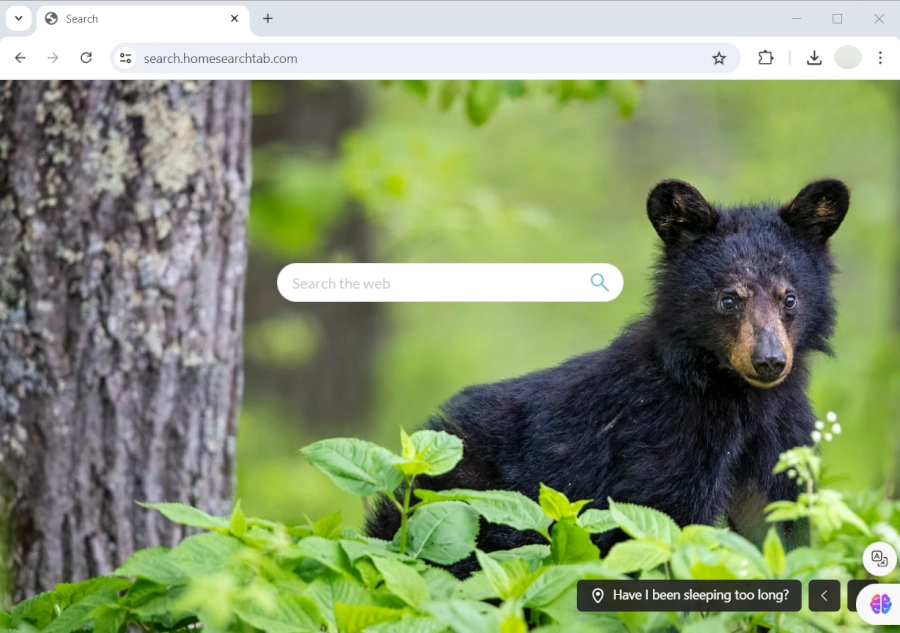
Task: Show previous background image arrow
Action: [x=824, y=596]
